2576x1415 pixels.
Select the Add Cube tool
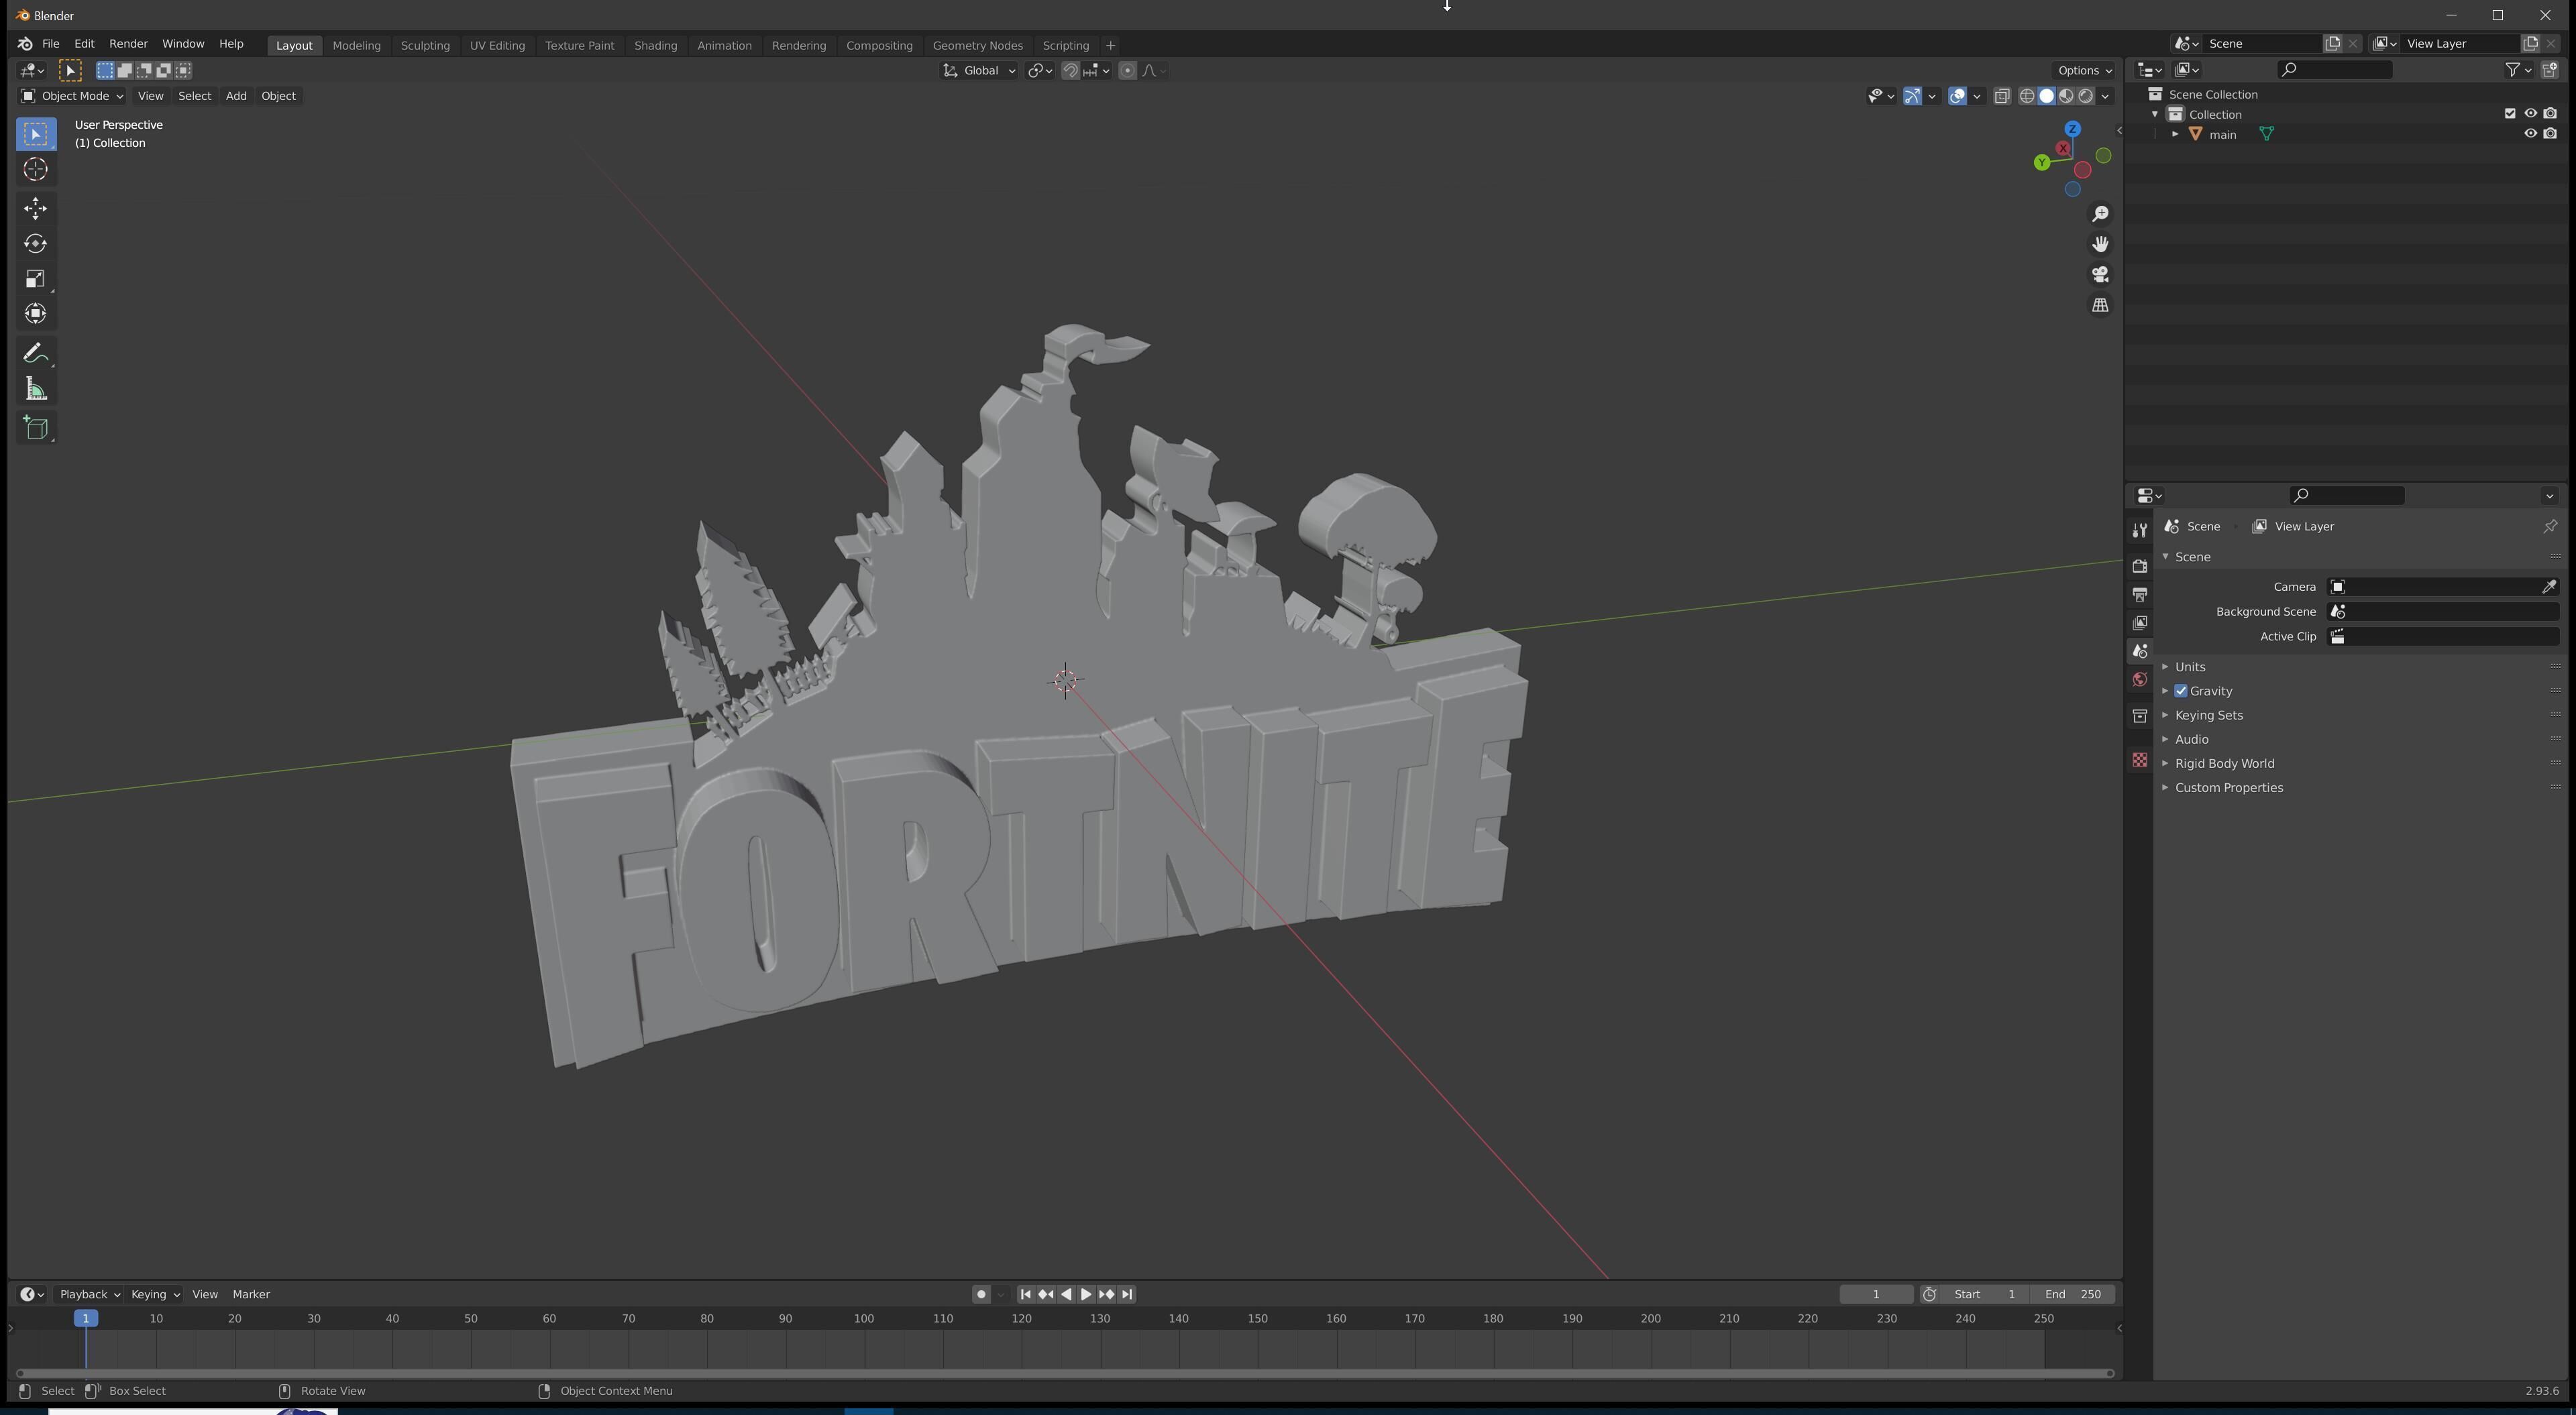click(36, 428)
